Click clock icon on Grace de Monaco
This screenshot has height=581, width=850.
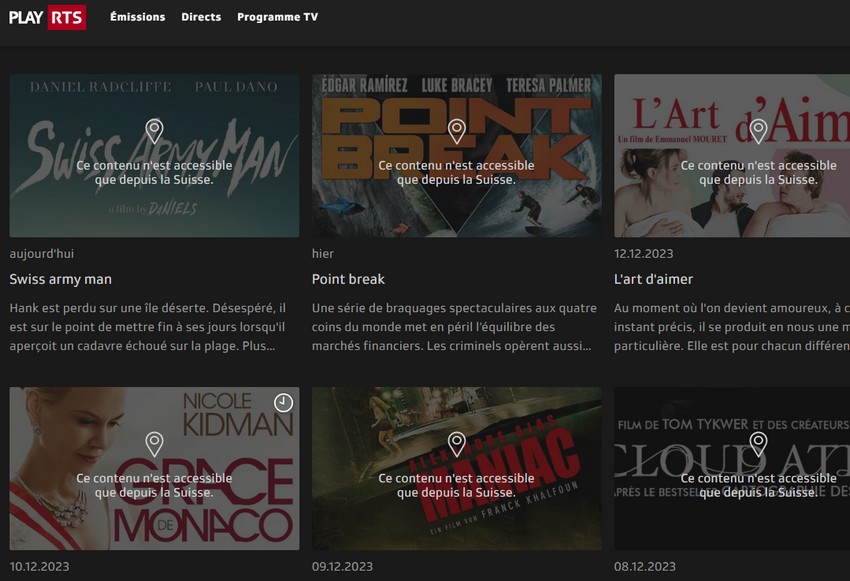pyautogui.click(x=283, y=403)
